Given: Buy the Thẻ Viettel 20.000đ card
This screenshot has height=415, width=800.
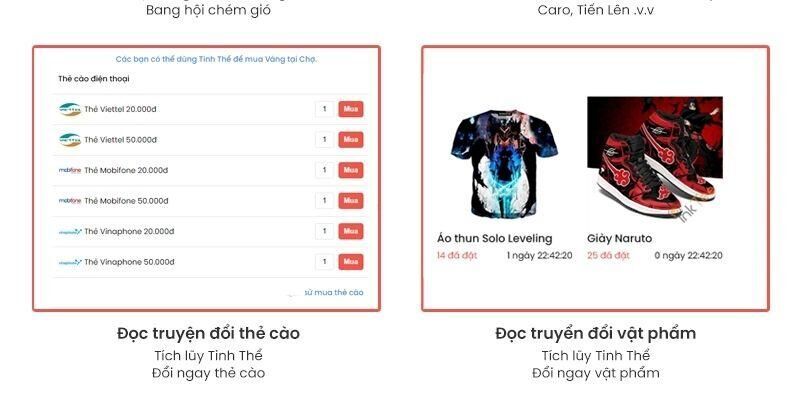Looking at the screenshot, I should [x=351, y=109].
